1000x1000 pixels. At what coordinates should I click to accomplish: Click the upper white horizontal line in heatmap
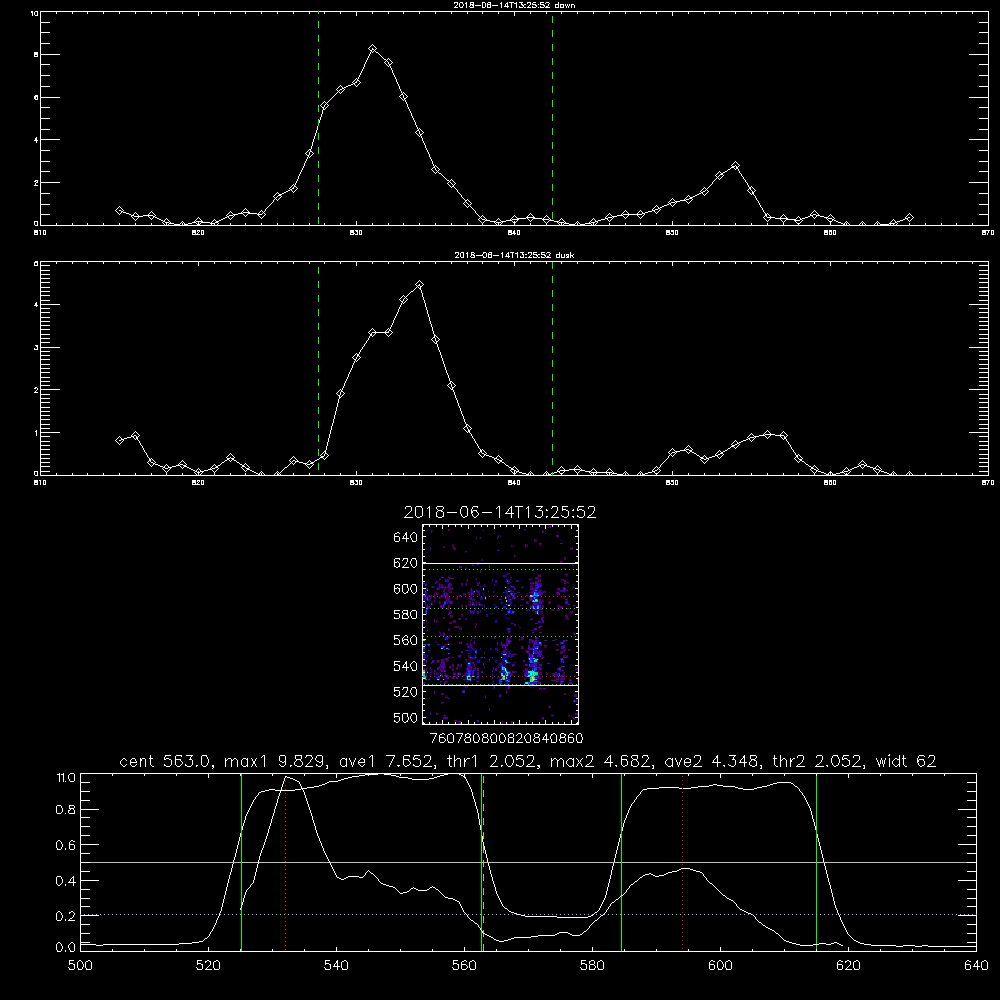[x=501, y=564]
